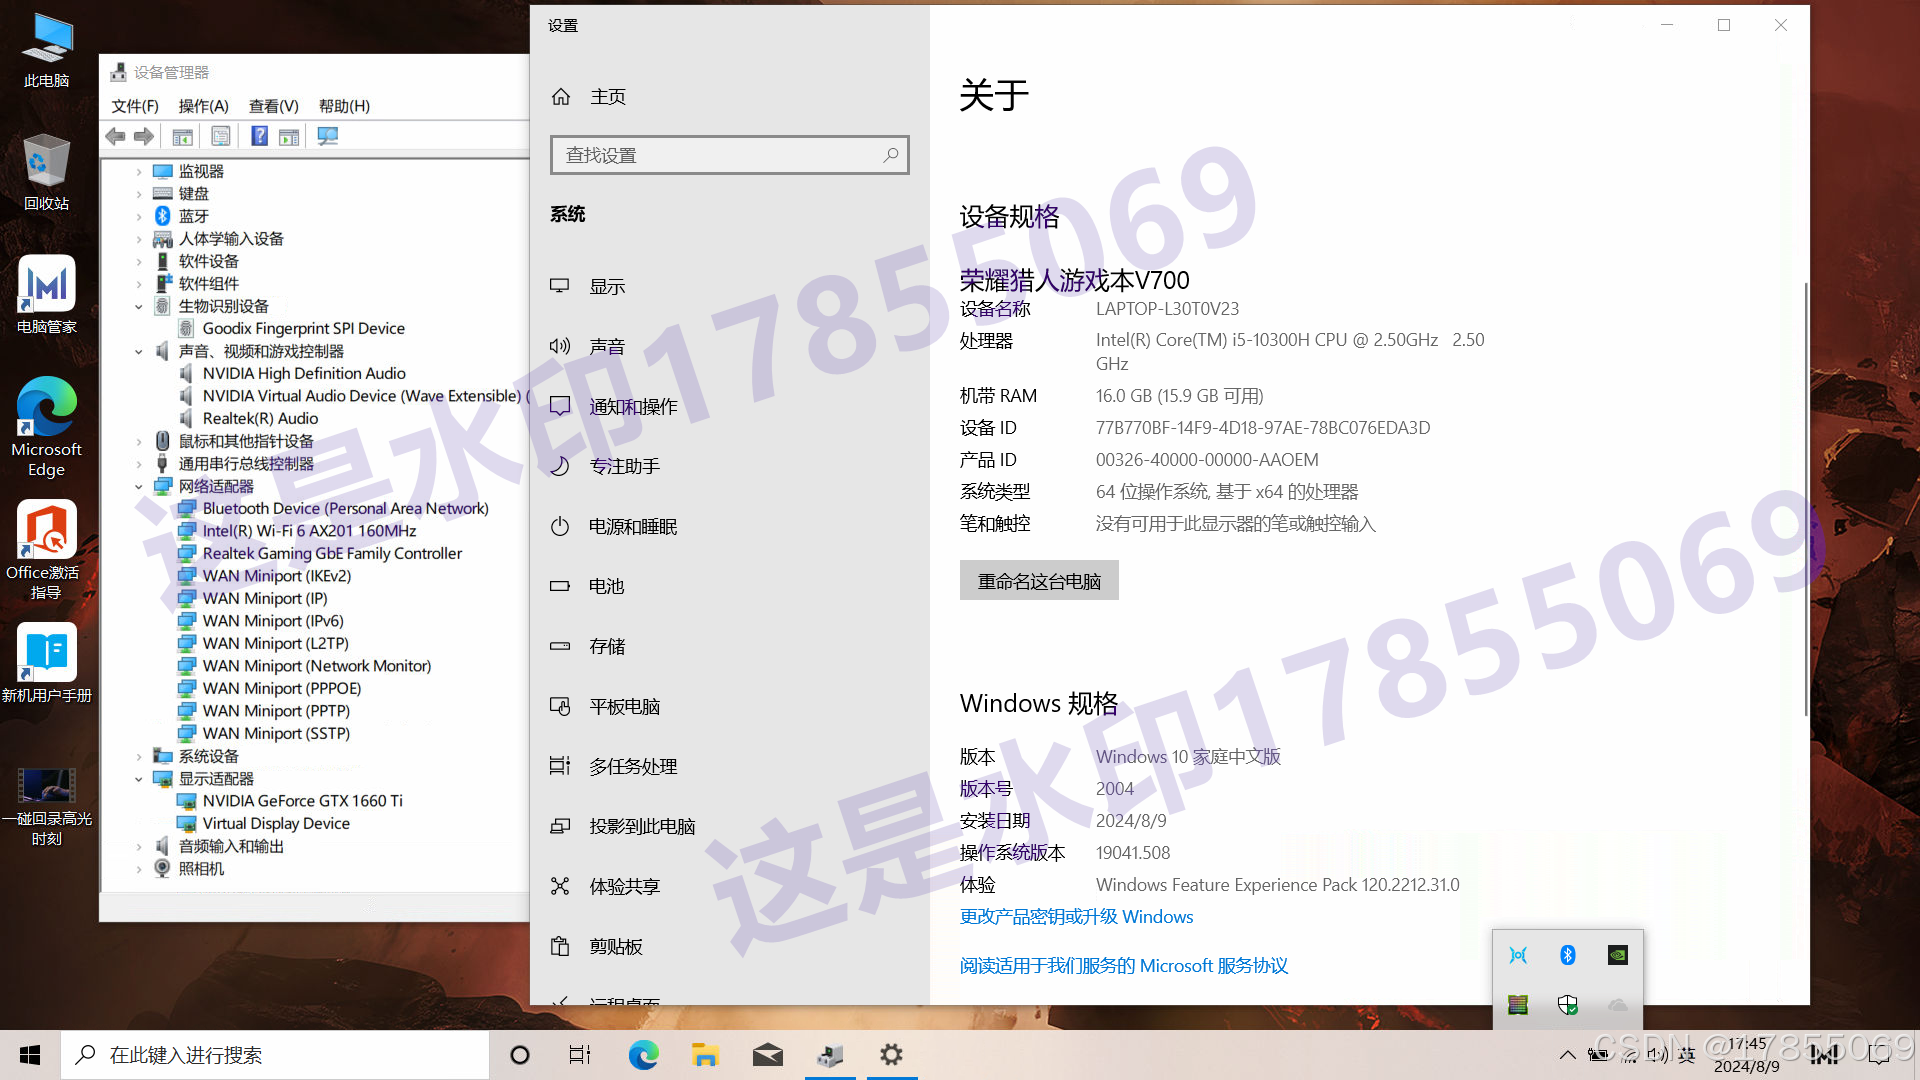
Task: Open the Home page icon in Settings
Action: [561, 97]
